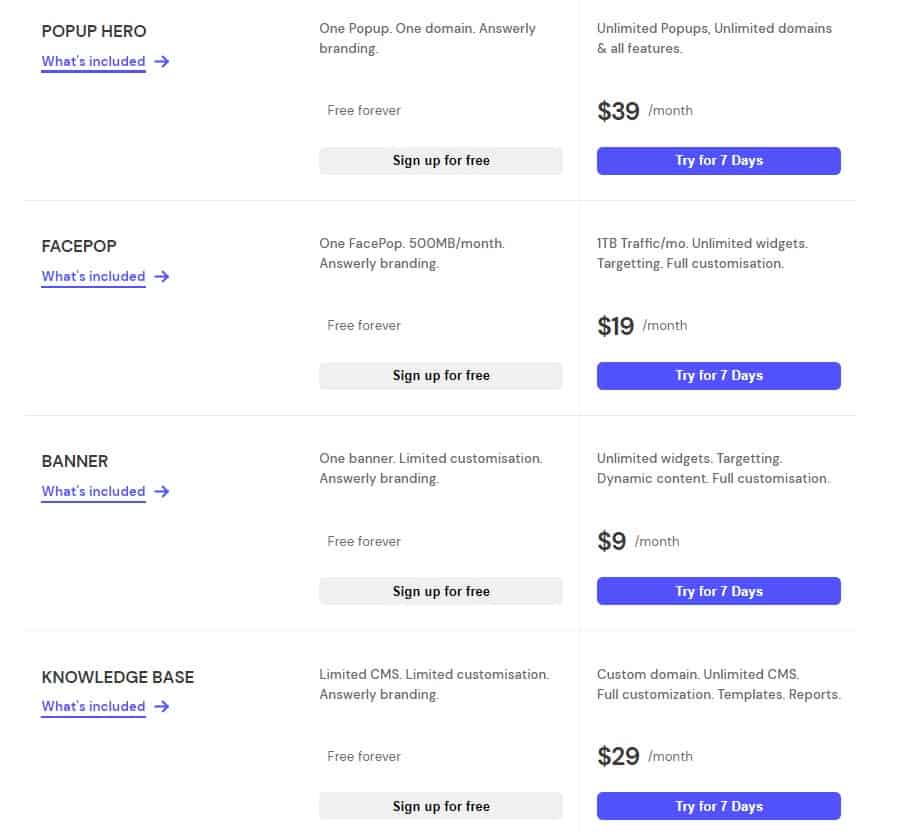Start the 7-day trial of KNOWLEDGE BASE
The image size is (907, 831).
718,806
